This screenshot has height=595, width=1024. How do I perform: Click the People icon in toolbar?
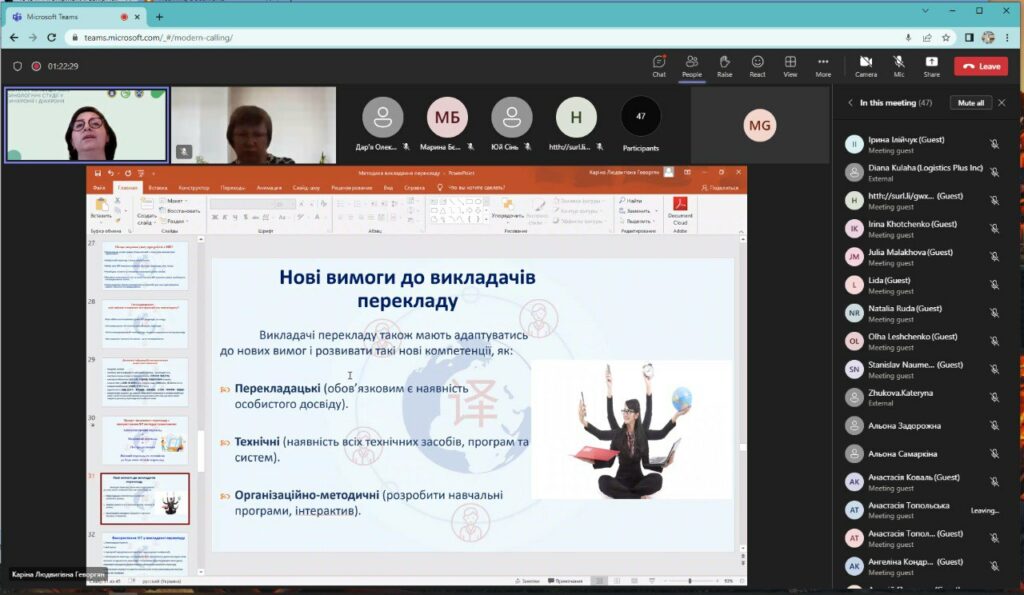(691, 65)
